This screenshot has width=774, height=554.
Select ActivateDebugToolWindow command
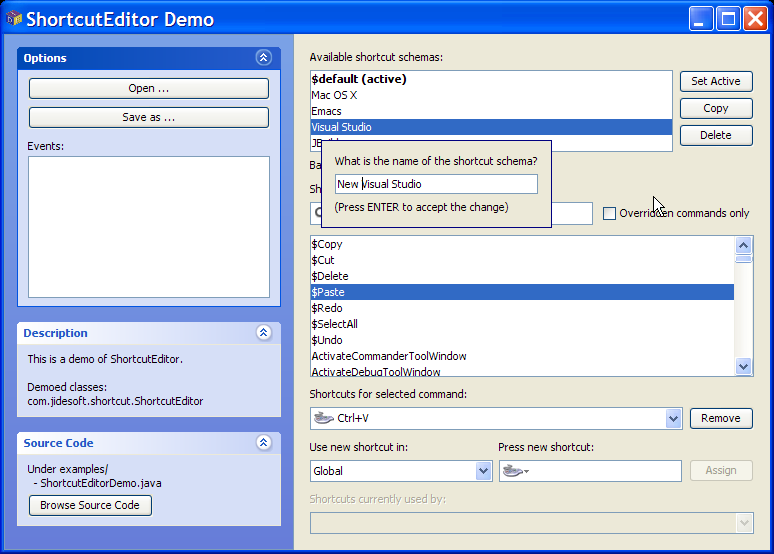point(522,371)
